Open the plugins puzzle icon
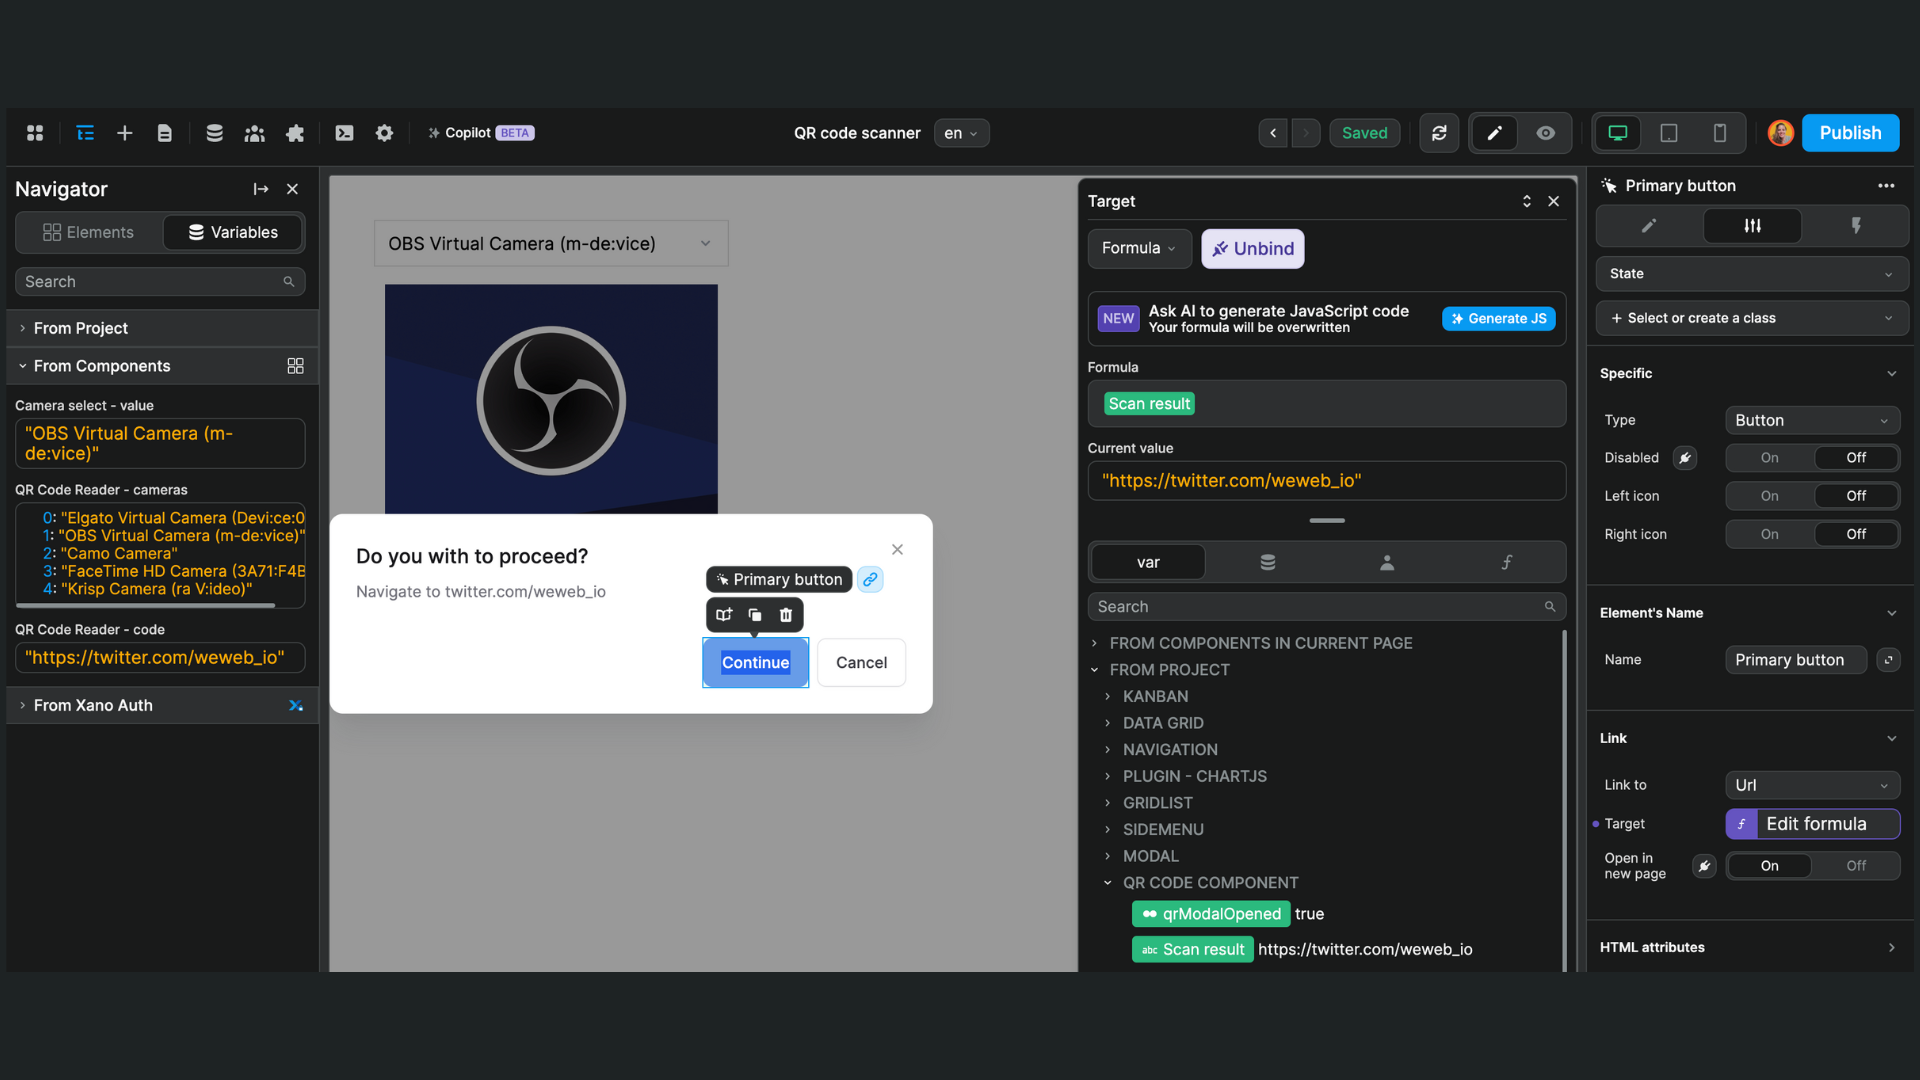The image size is (1920, 1080). click(x=295, y=133)
